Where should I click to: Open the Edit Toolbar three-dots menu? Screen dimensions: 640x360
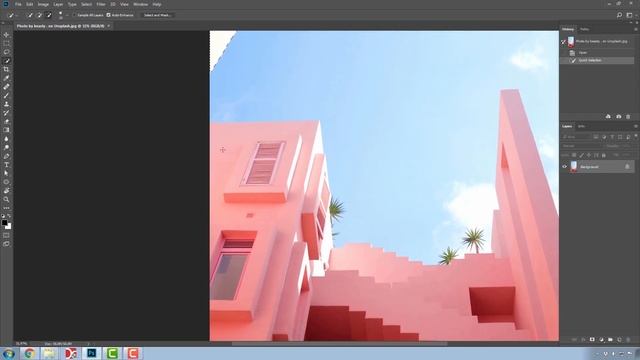click(x=6, y=208)
